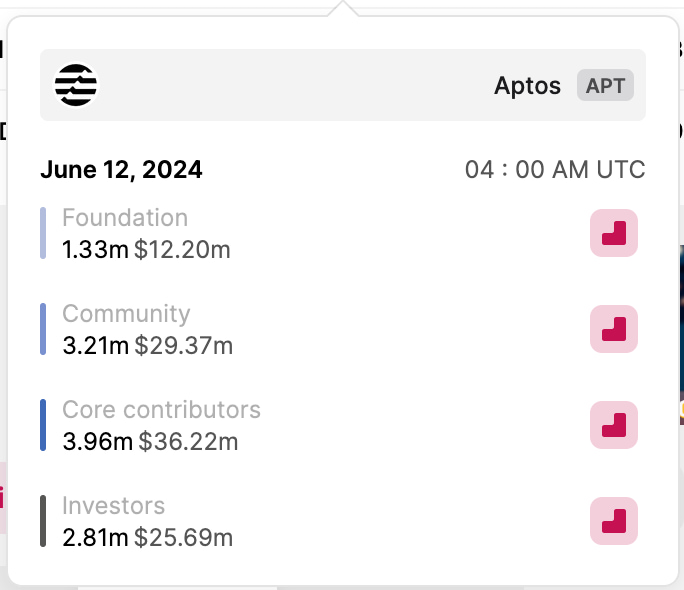This screenshot has width=684, height=590.
Task: Click the Community allocation color bar
Action: click(x=43, y=329)
